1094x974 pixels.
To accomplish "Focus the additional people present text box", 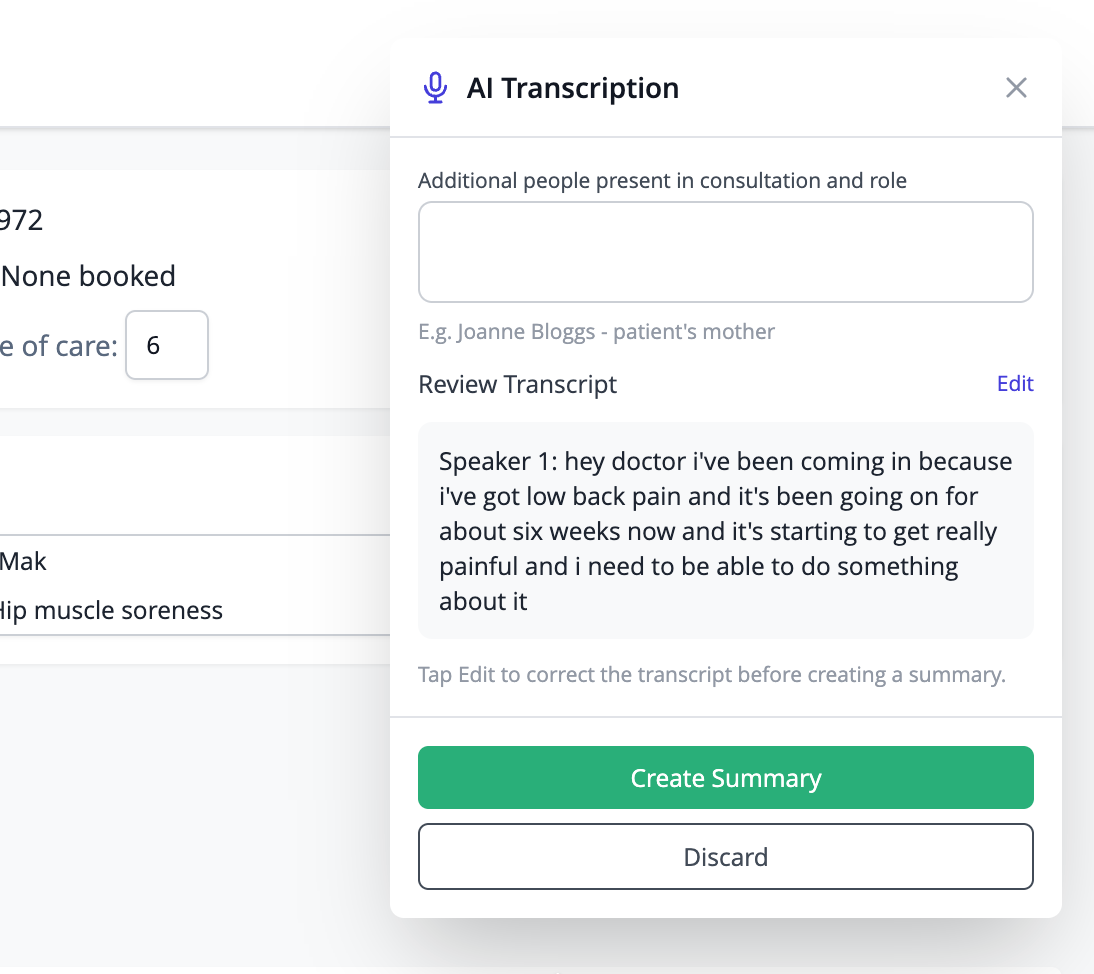I will click(x=726, y=252).
